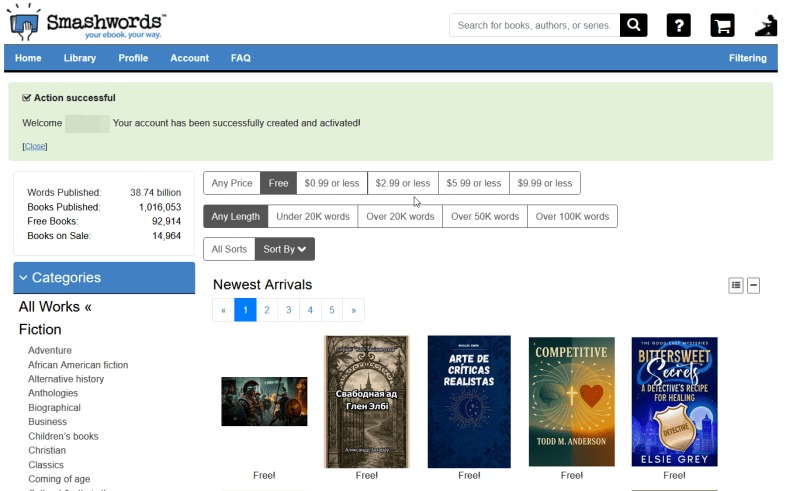Click the magnifying glass search button
Screen dimensions: 800x491
(633, 25)
